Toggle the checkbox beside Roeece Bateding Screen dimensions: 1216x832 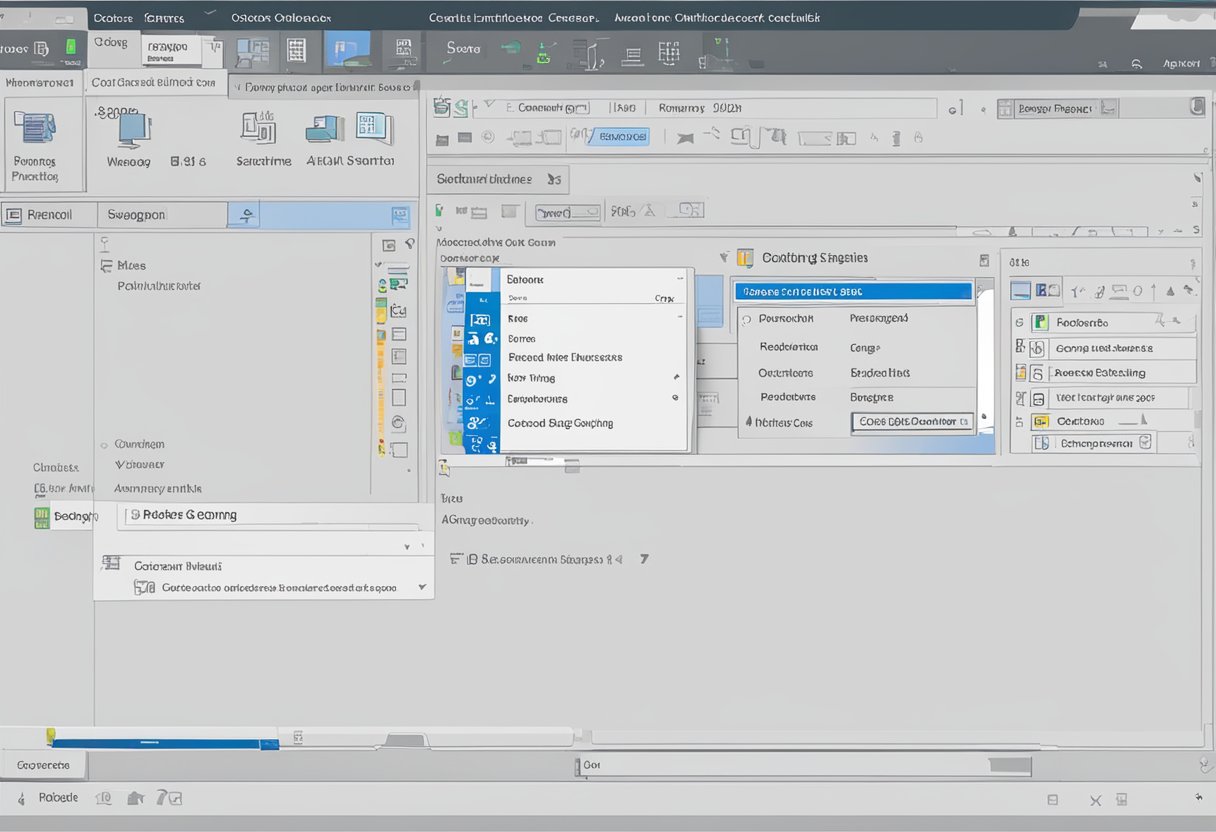(x=1037, y=373)
